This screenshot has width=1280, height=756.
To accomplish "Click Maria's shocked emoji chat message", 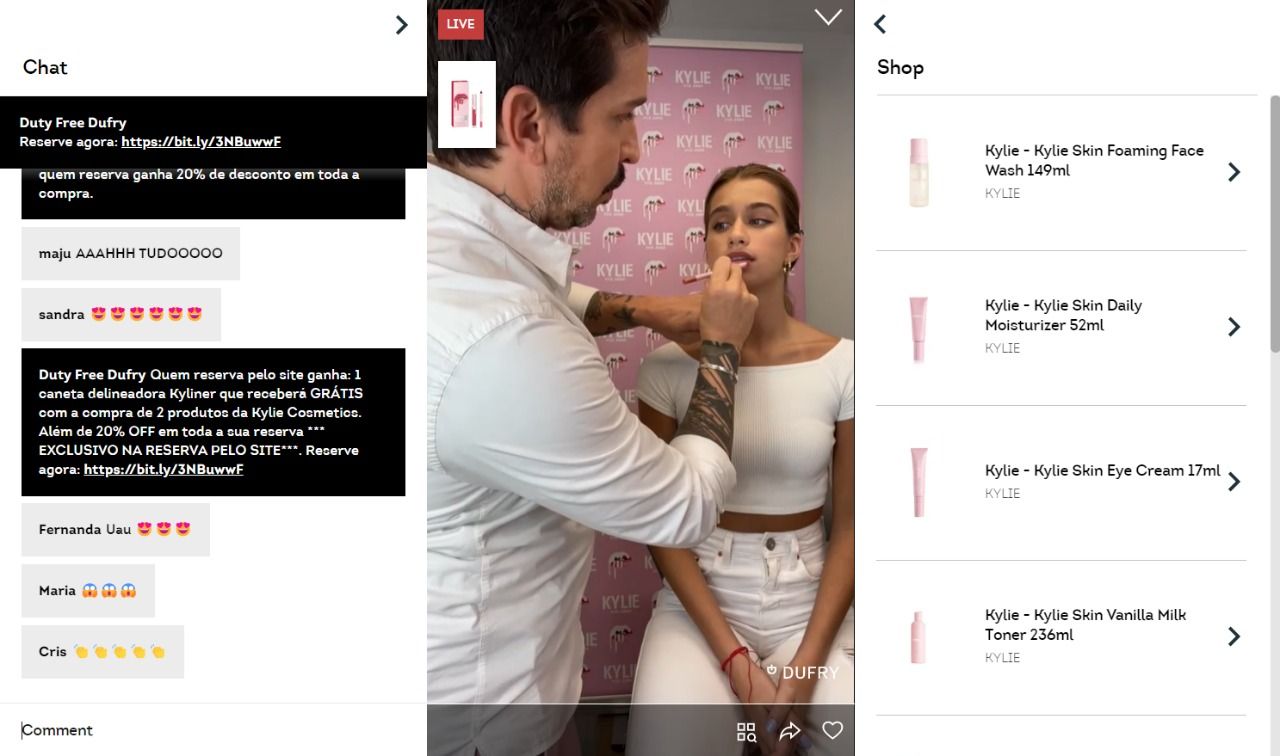I will (88, 591).
